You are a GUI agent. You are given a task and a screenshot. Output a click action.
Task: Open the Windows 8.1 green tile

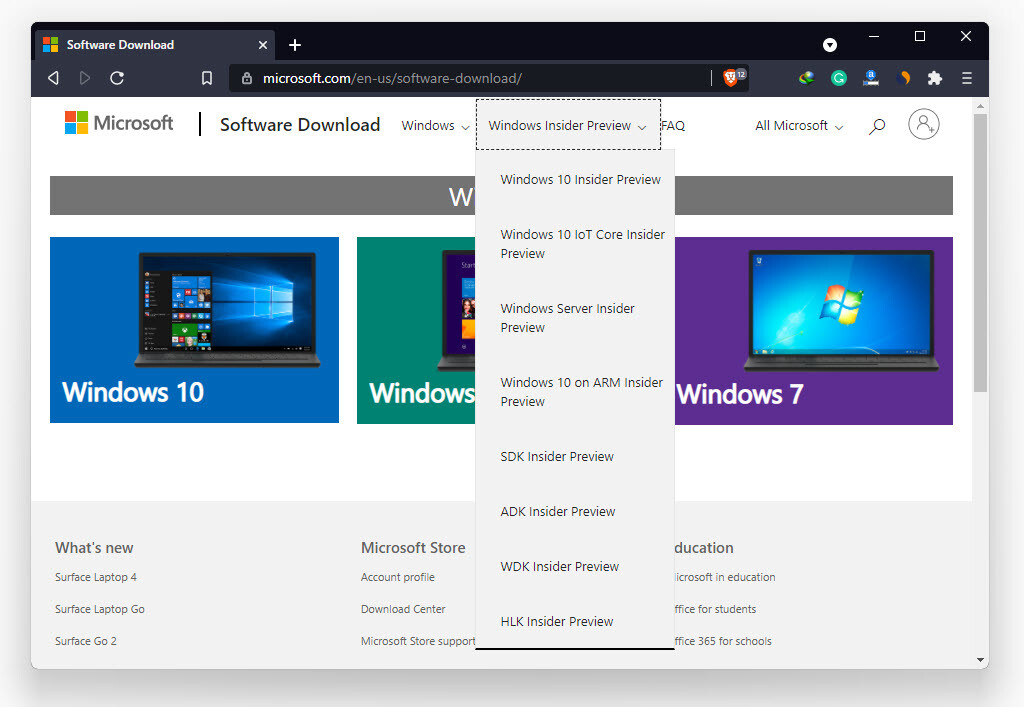[416, 330]
